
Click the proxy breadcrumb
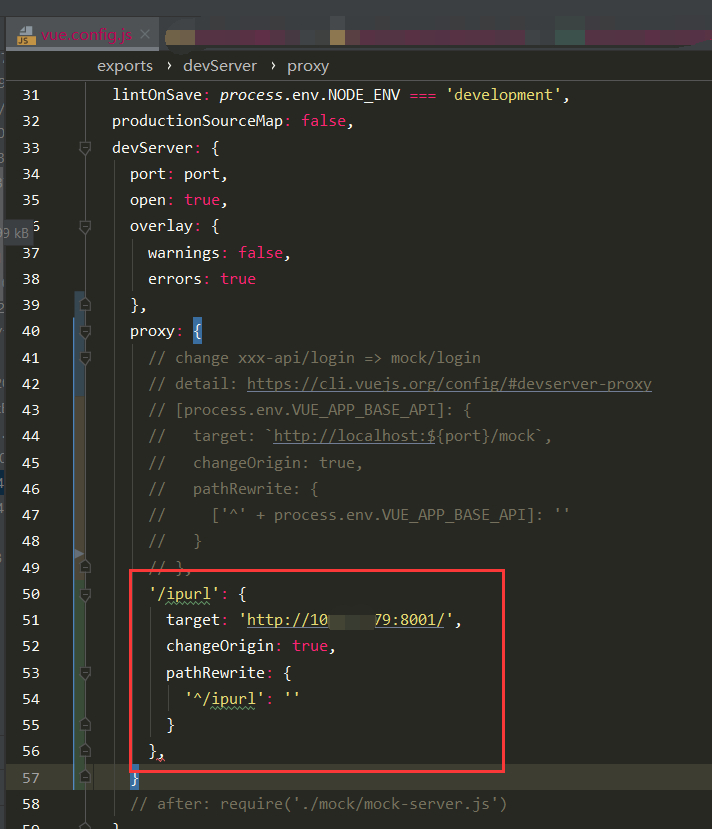click(x=308, y=67)
